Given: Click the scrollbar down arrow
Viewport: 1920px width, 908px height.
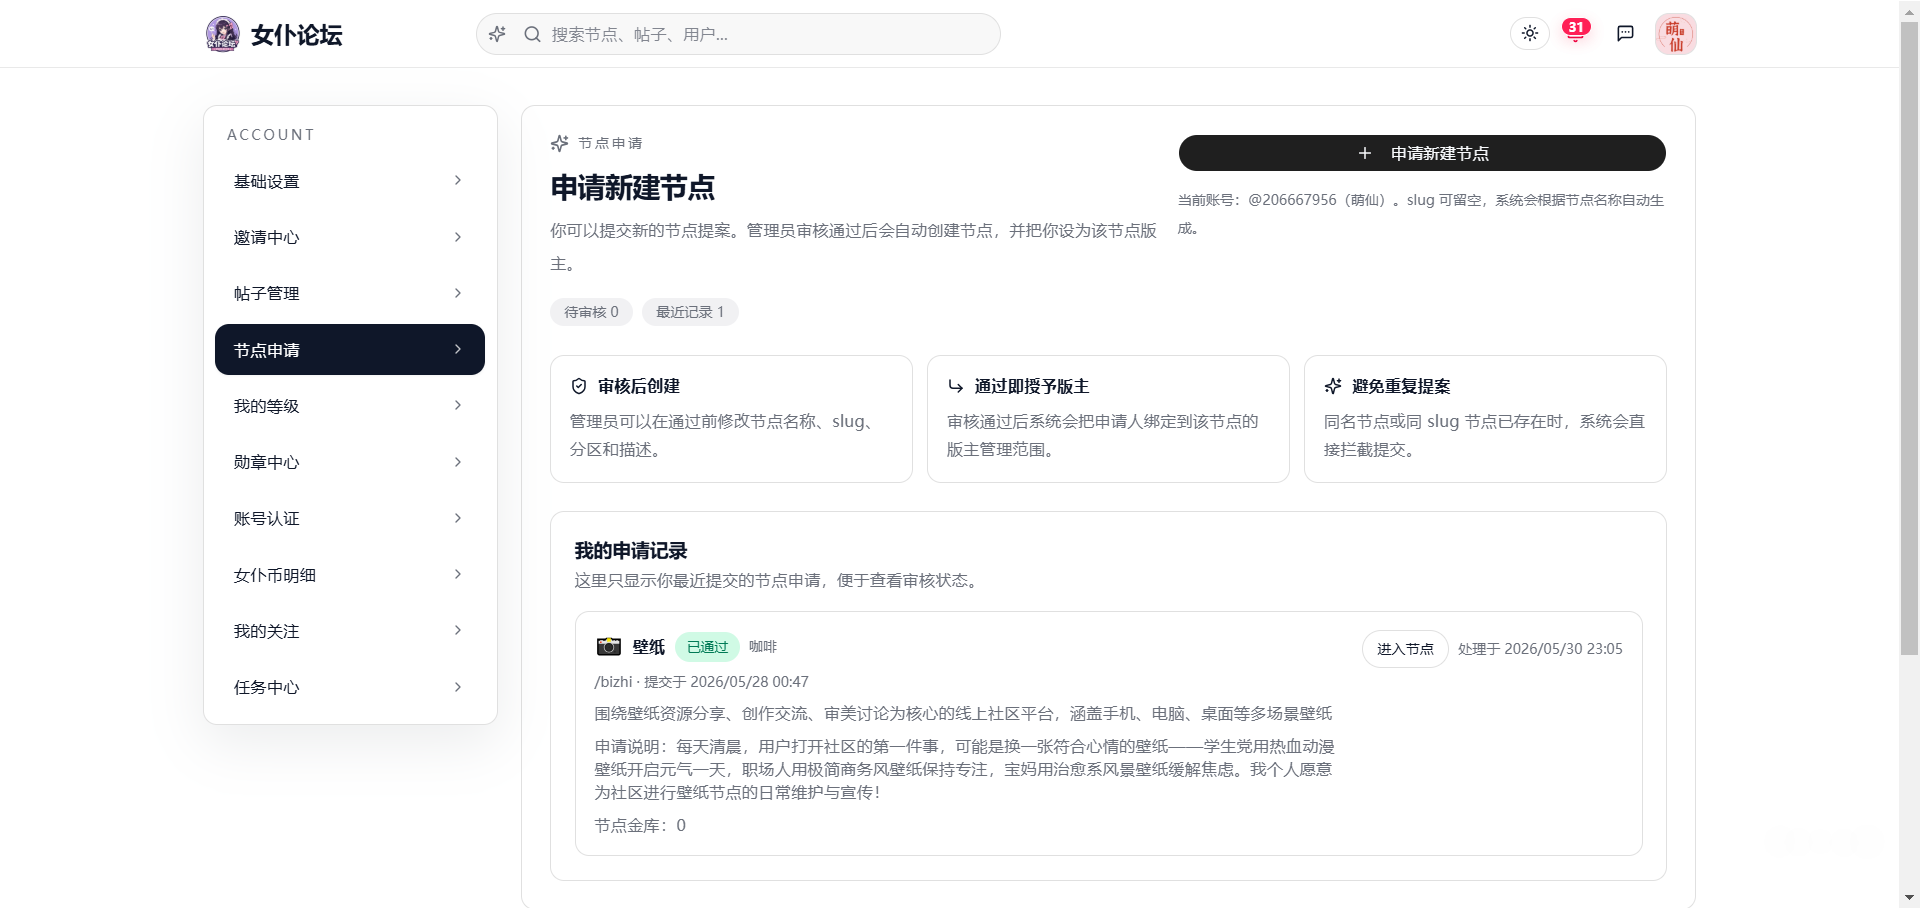Looking at the screenshot, I should click(1909, 898).
